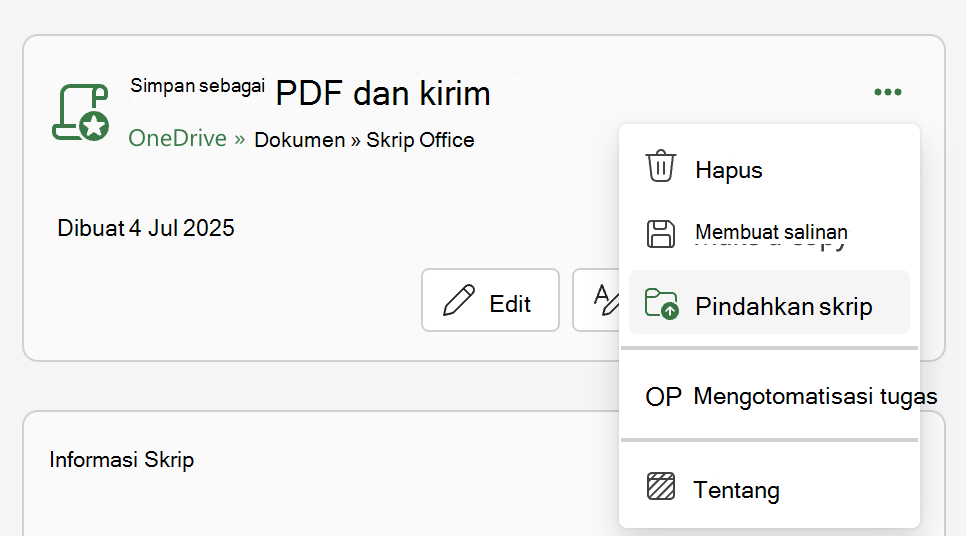Click the script title PDF dan kirim
The image size is (966, 536).
coord(383,94)
